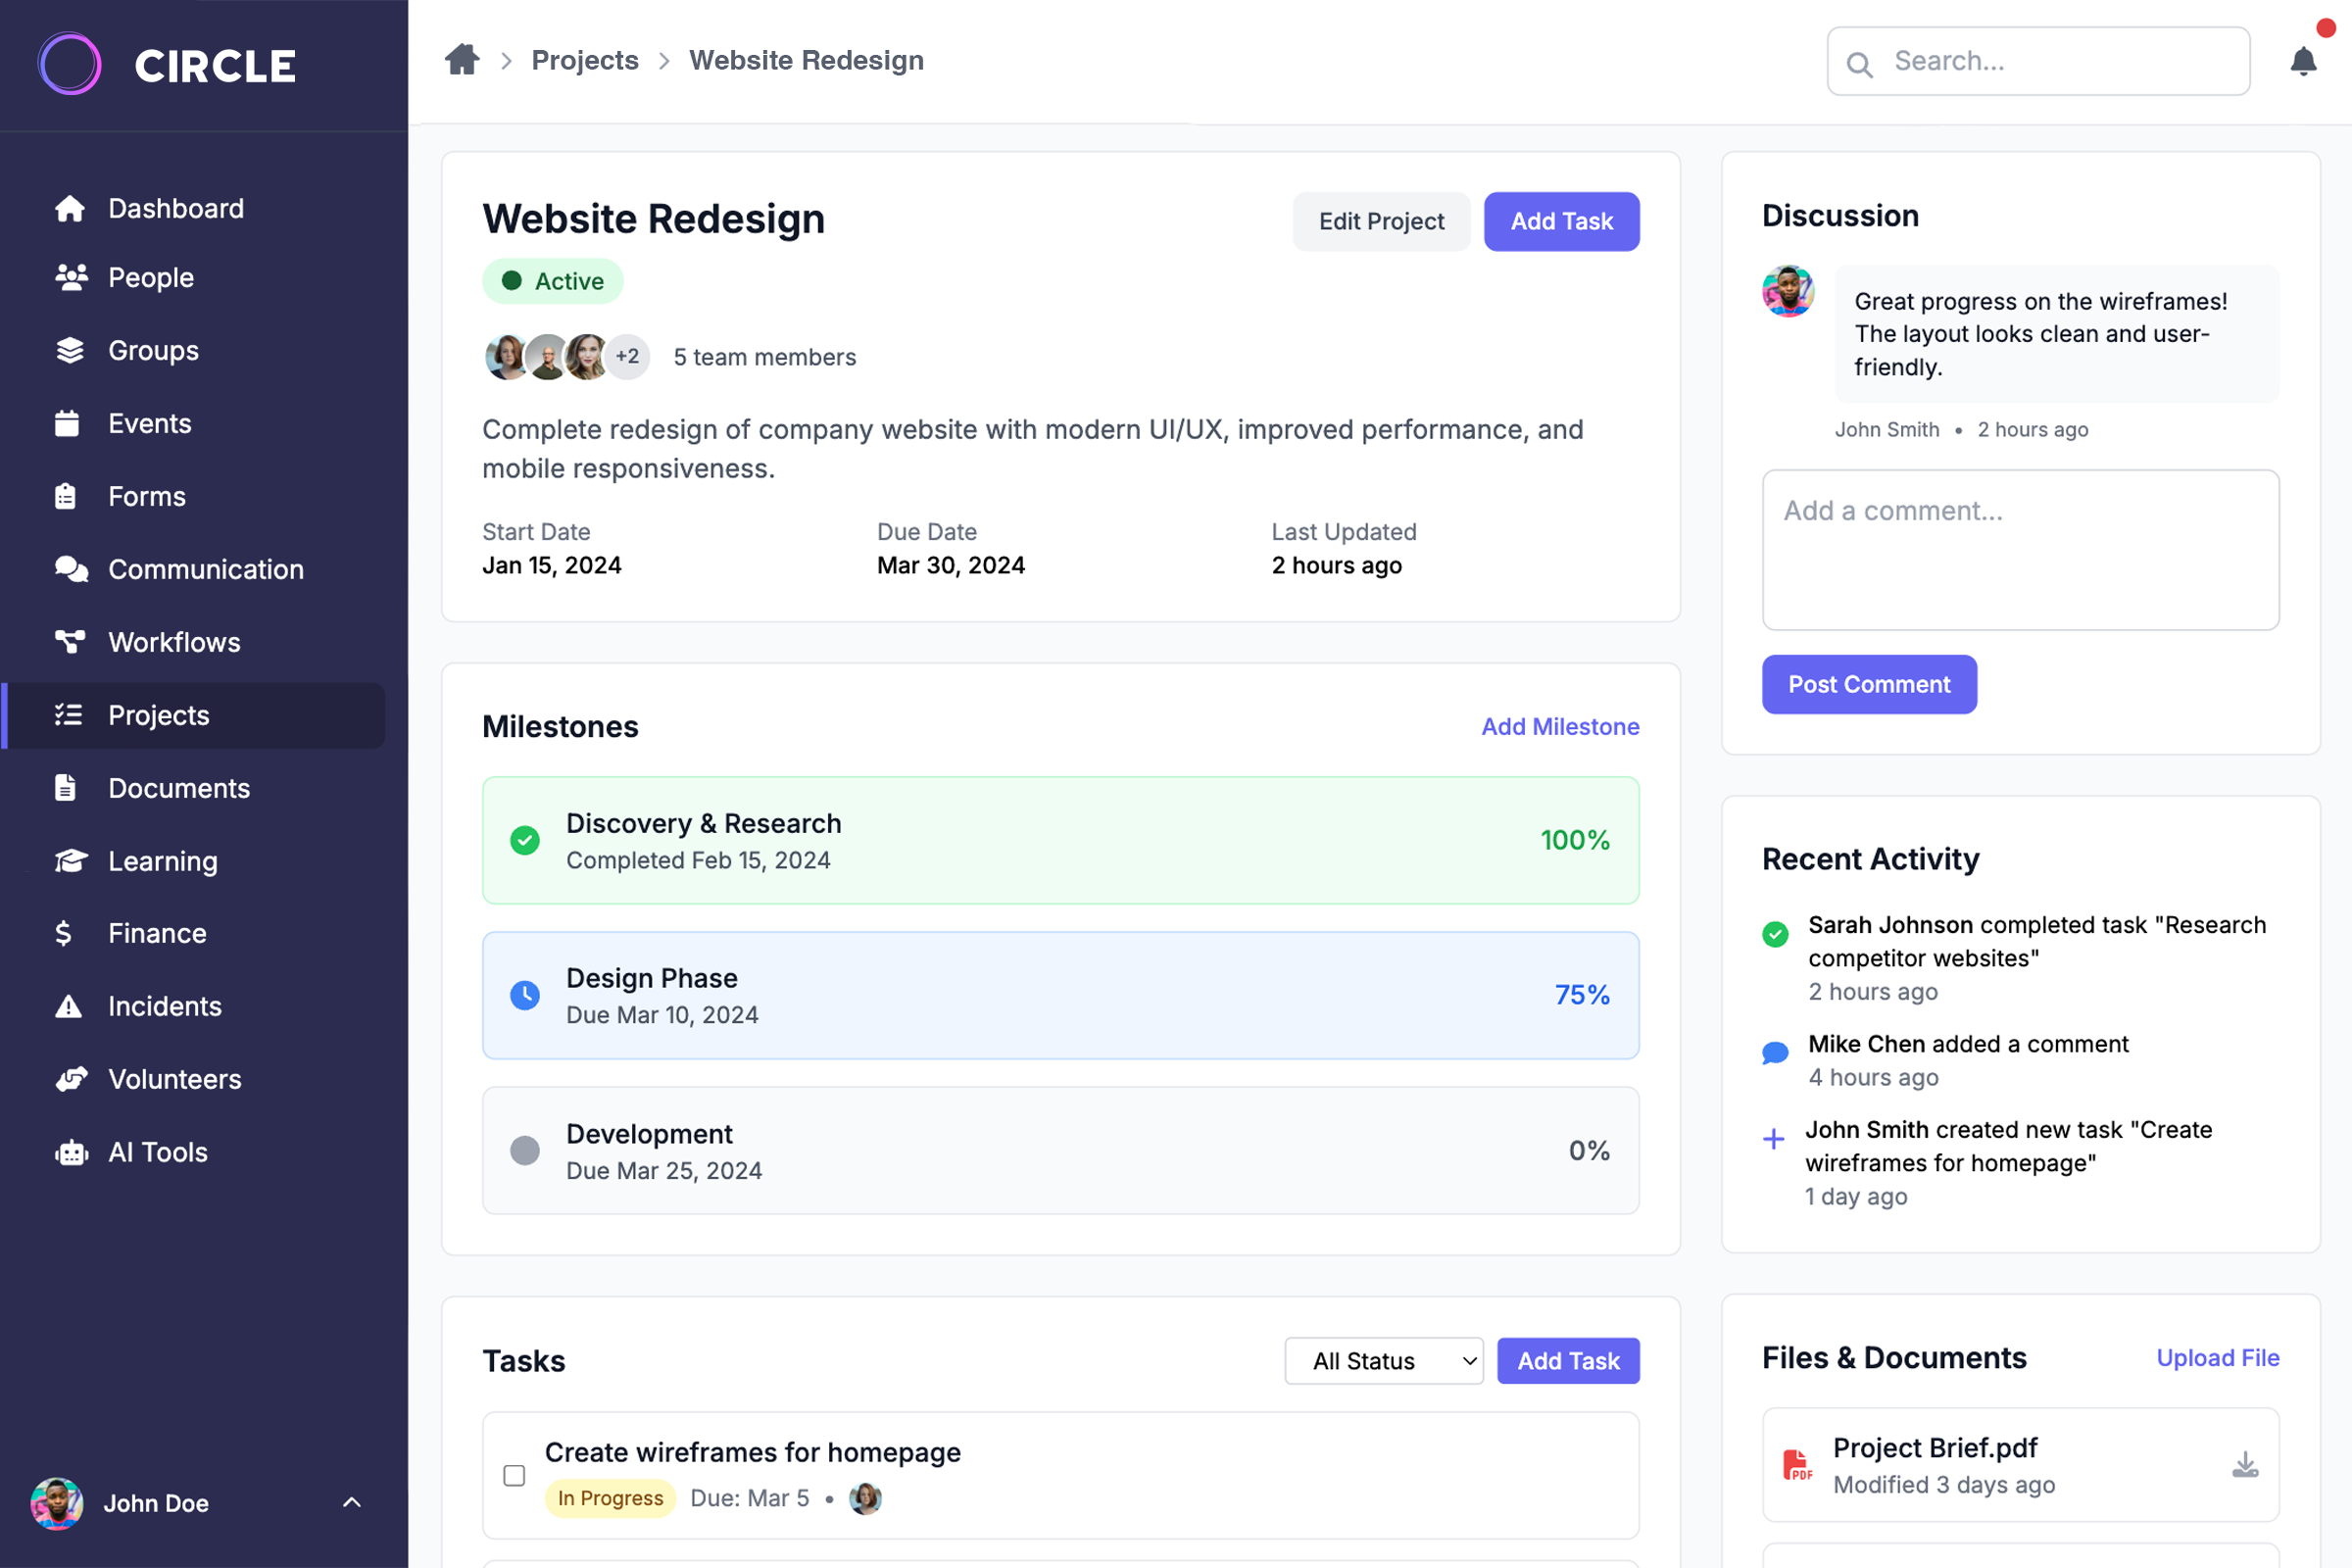Click the Add Milestone link
This screenshot has width=2352, height=1568.
1559,726
